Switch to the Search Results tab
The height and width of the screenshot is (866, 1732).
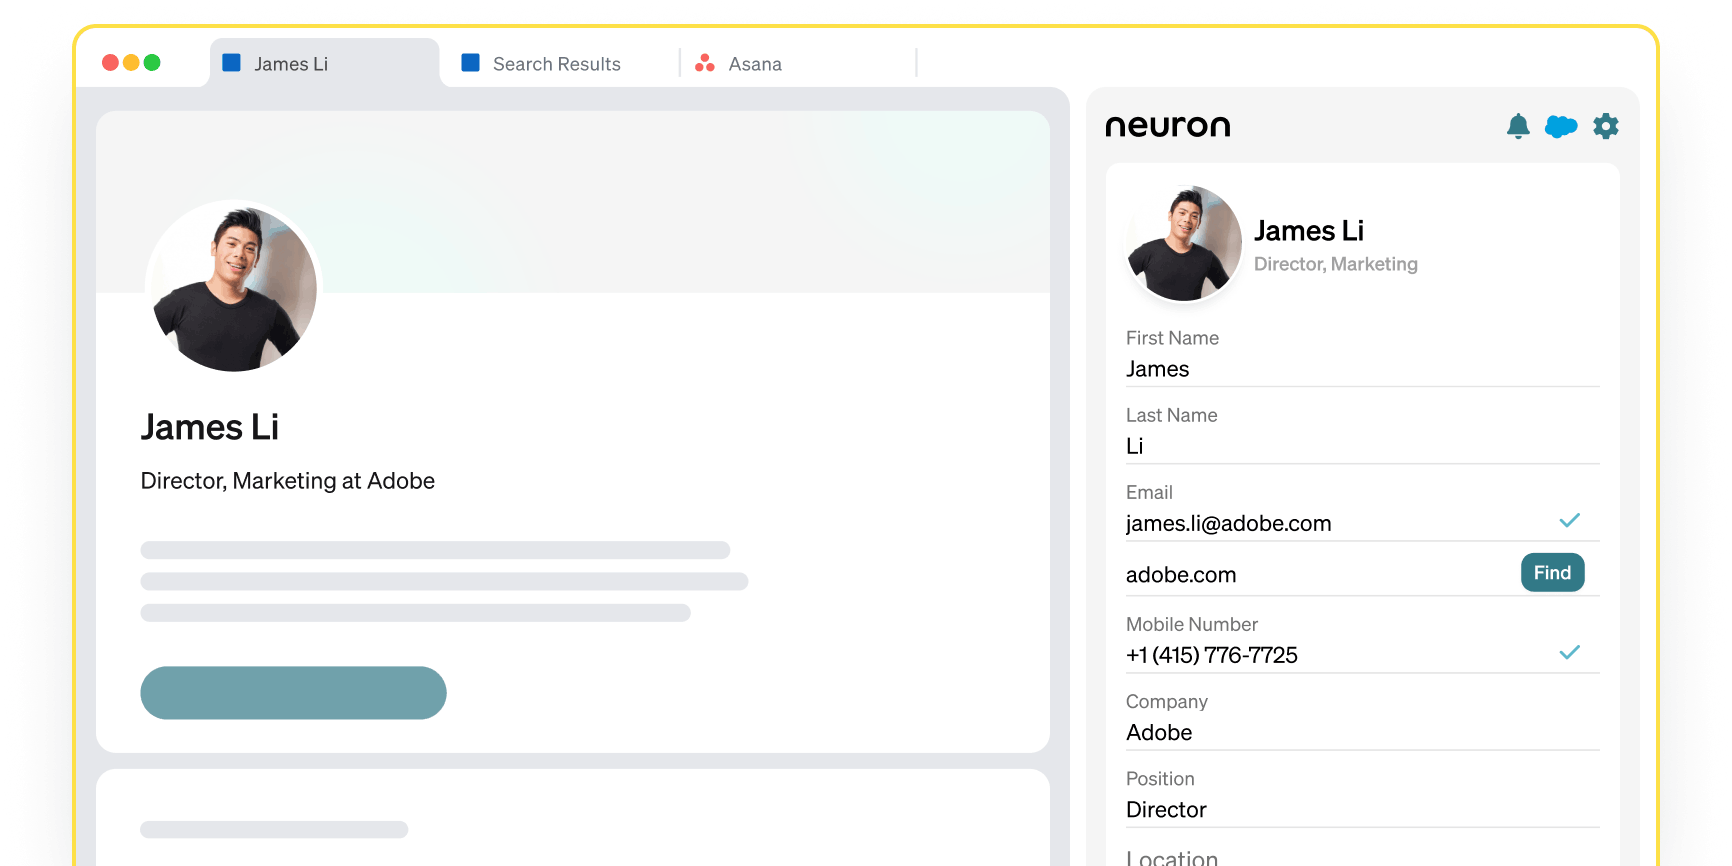coord(559,63)
